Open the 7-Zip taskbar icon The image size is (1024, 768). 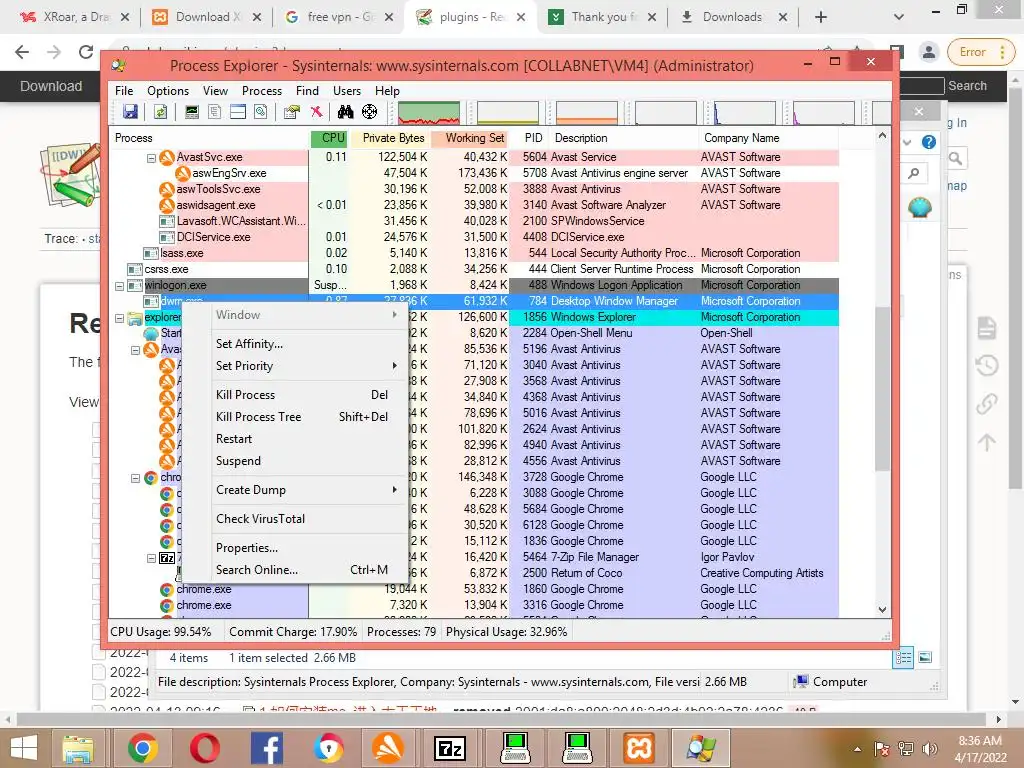[x=450, y=748]
